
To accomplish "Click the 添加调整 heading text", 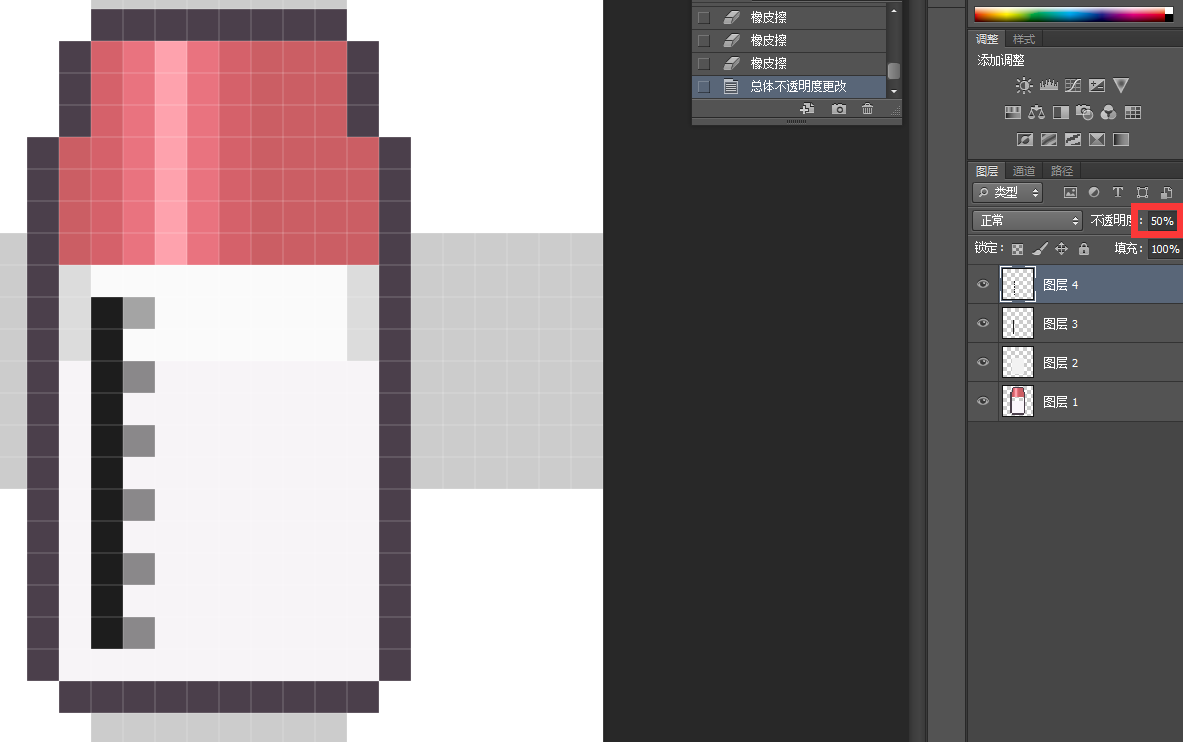I will (1001, 60).
